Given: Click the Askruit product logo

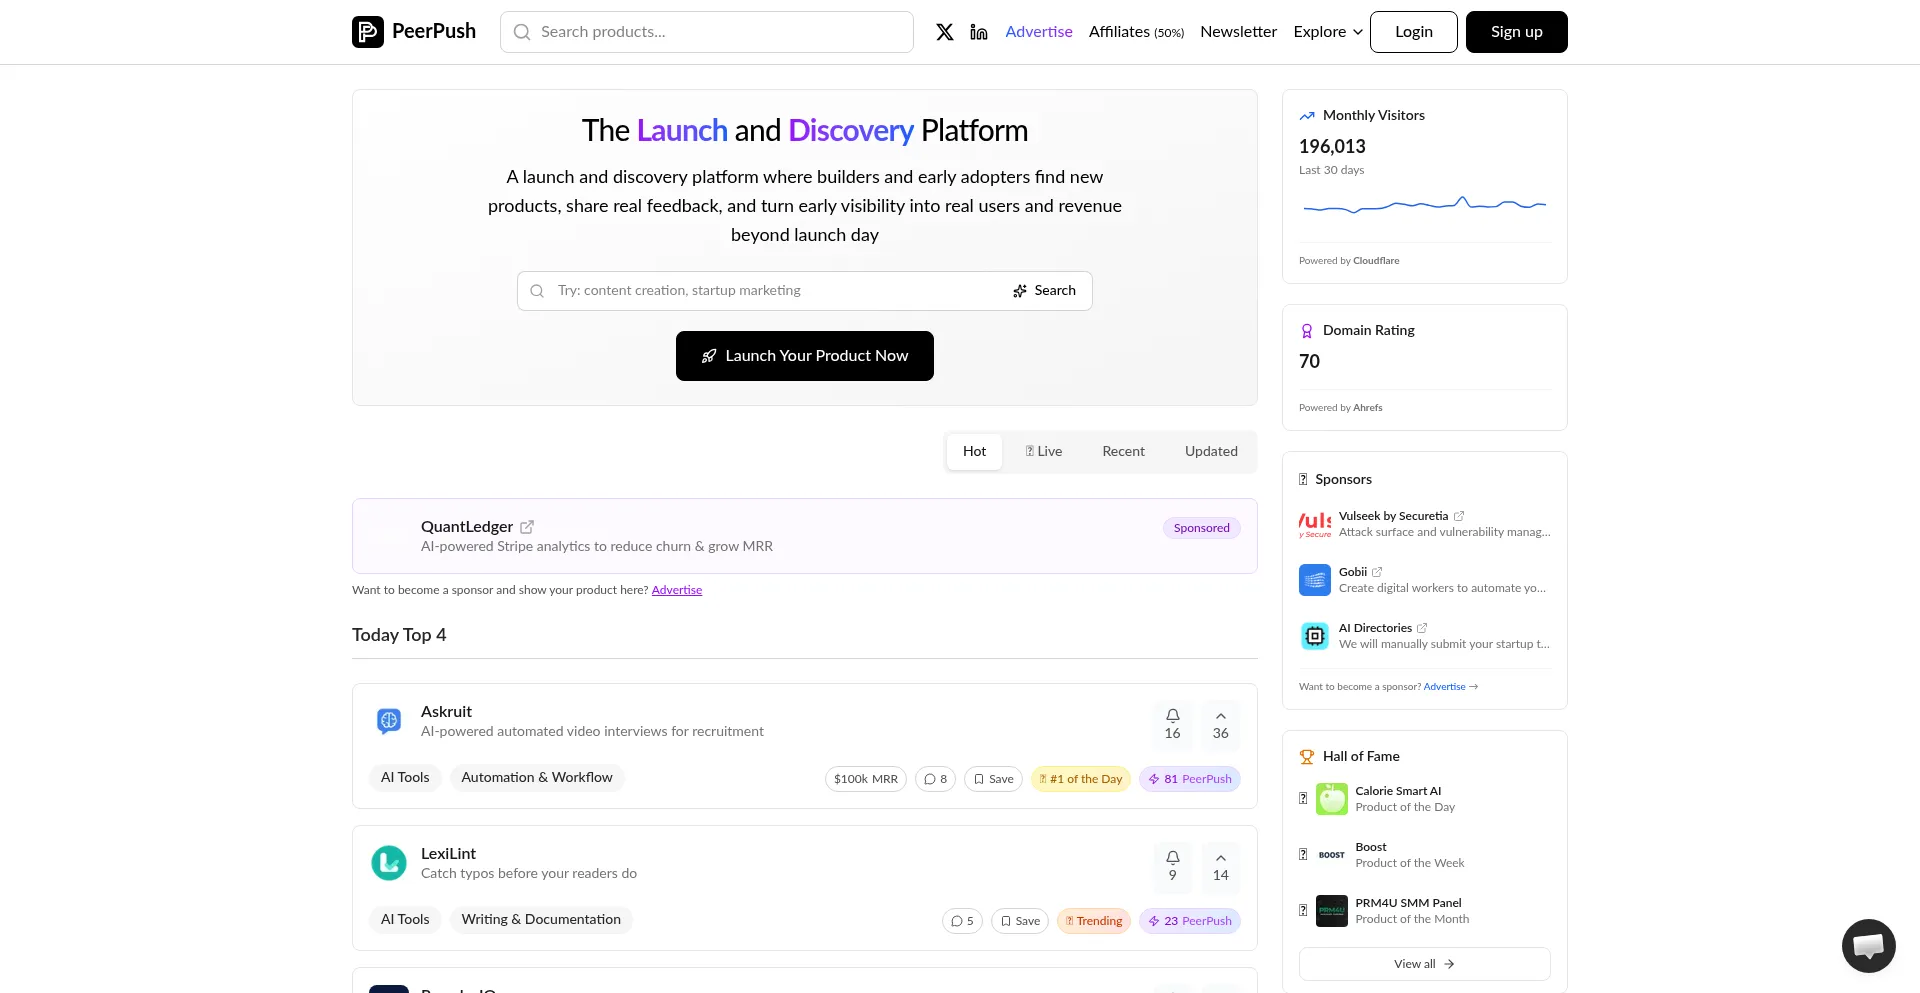Looking at the screenshot, I should (x=389, y=720).
